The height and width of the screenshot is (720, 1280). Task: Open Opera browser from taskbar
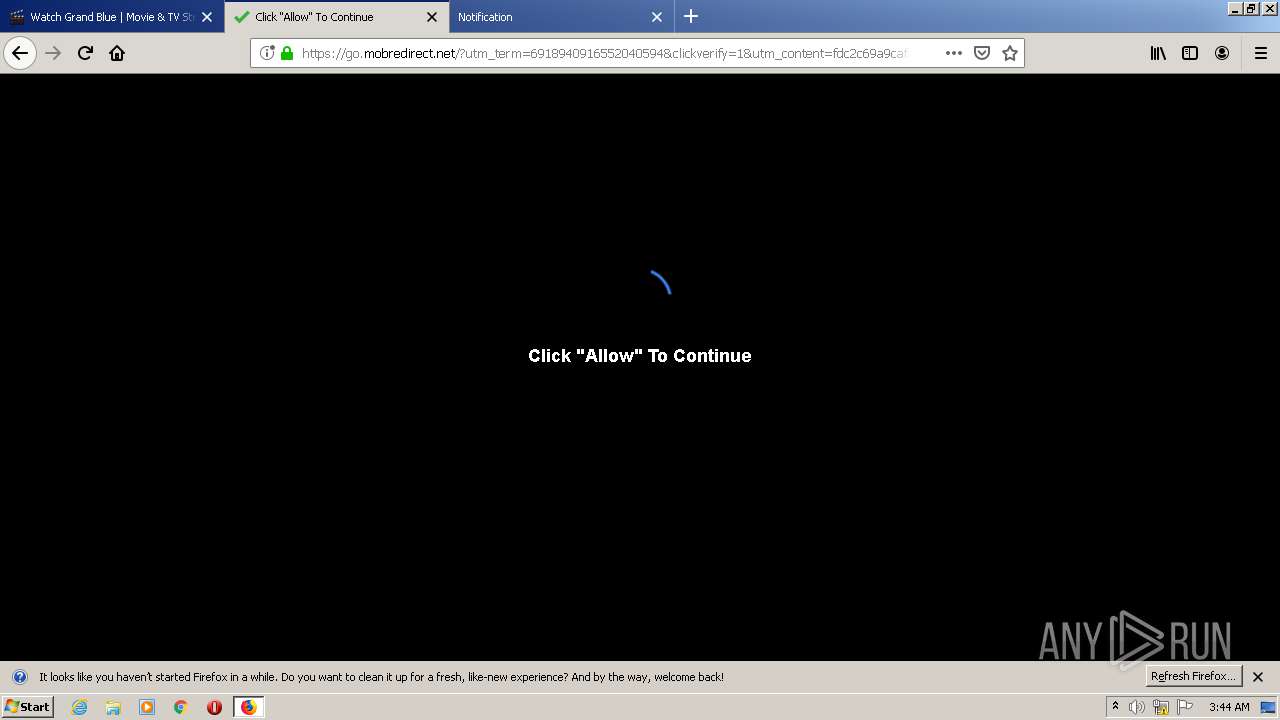pyautogui.click(x=214, y=707)
